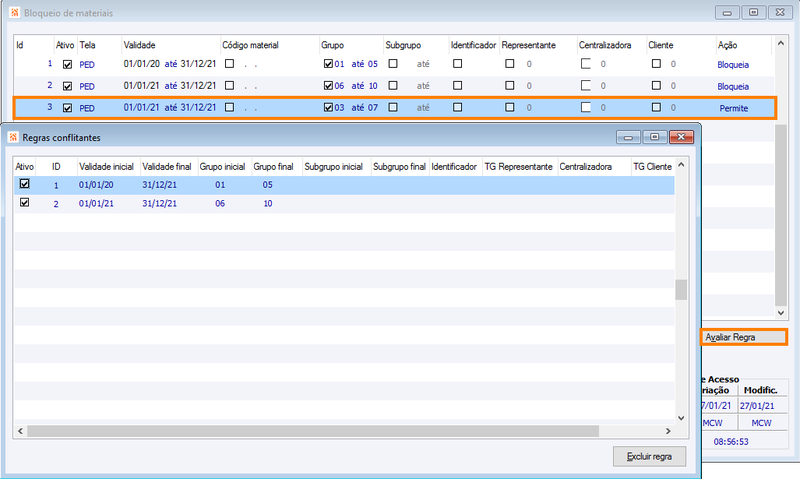Click the Validade inicial column header
Image resolution: width=800 pixels, height=479 pixels.
click(x=106, y=166)
